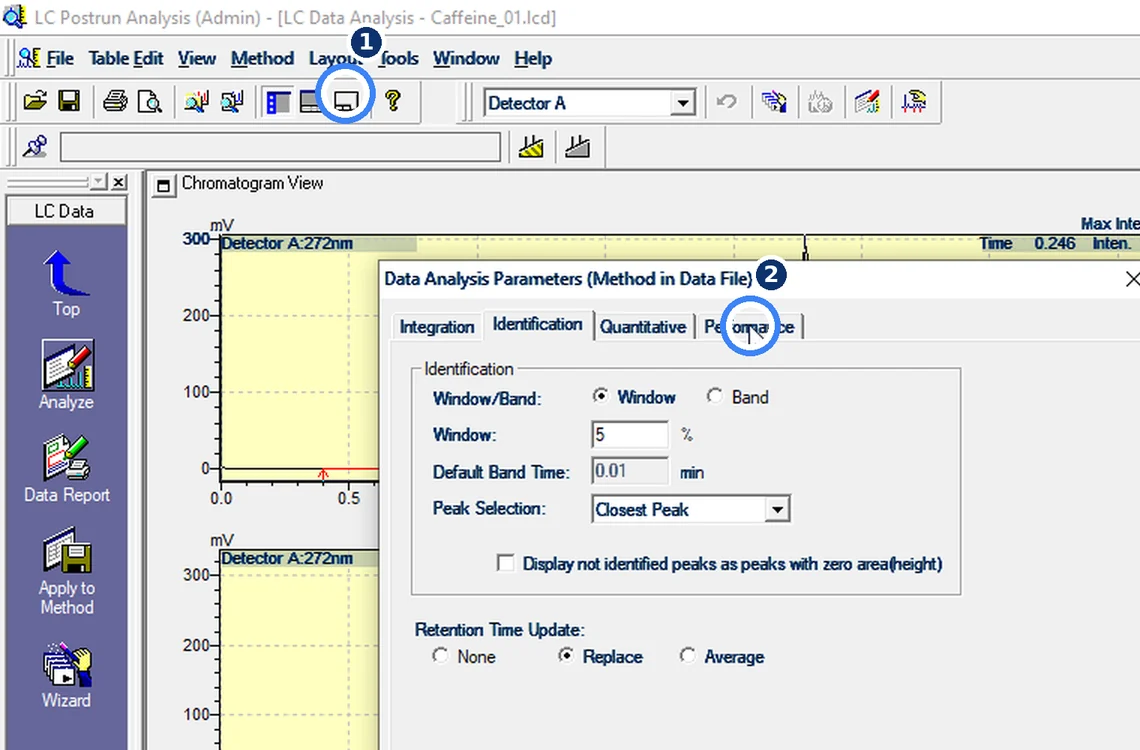Select the Window radio button for Window/Band
Screen dimensions: 1140x750
(x=600, y=396)
